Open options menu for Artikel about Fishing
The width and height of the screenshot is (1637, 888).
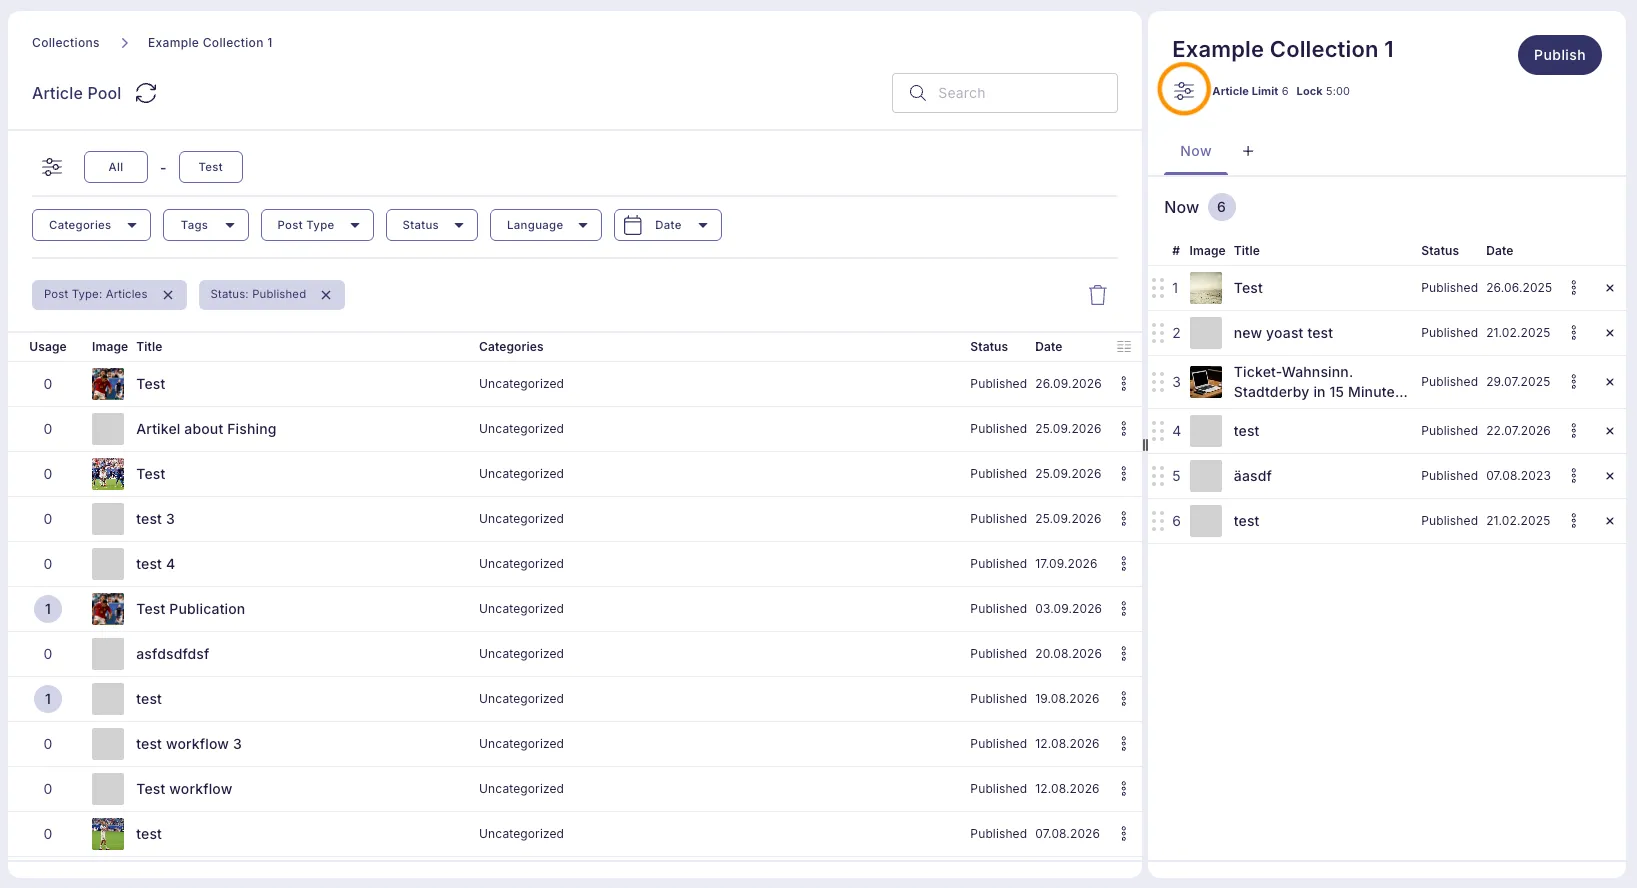coord(1124,429)
